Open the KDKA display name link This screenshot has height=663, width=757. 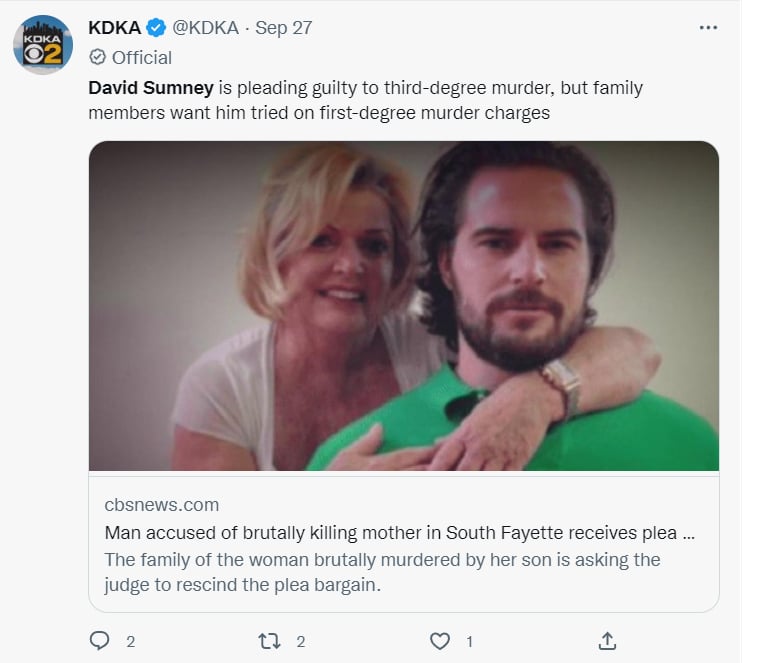tap(114, 28)
